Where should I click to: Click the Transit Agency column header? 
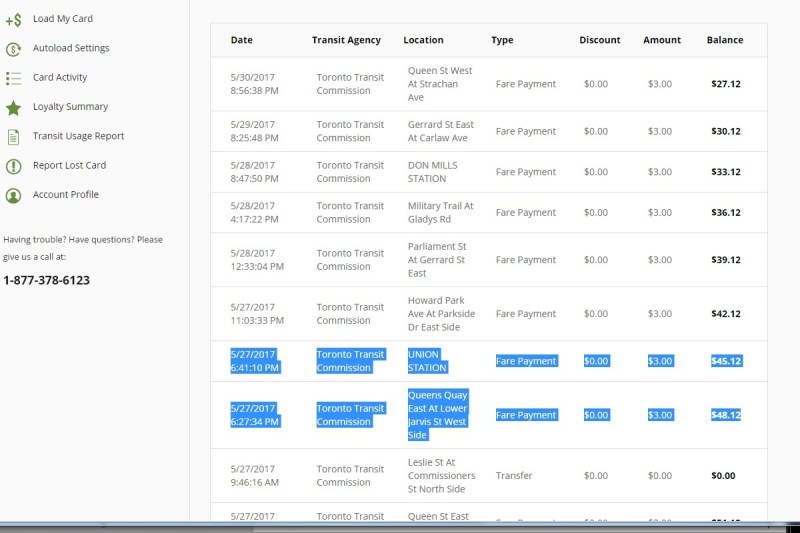346,40
